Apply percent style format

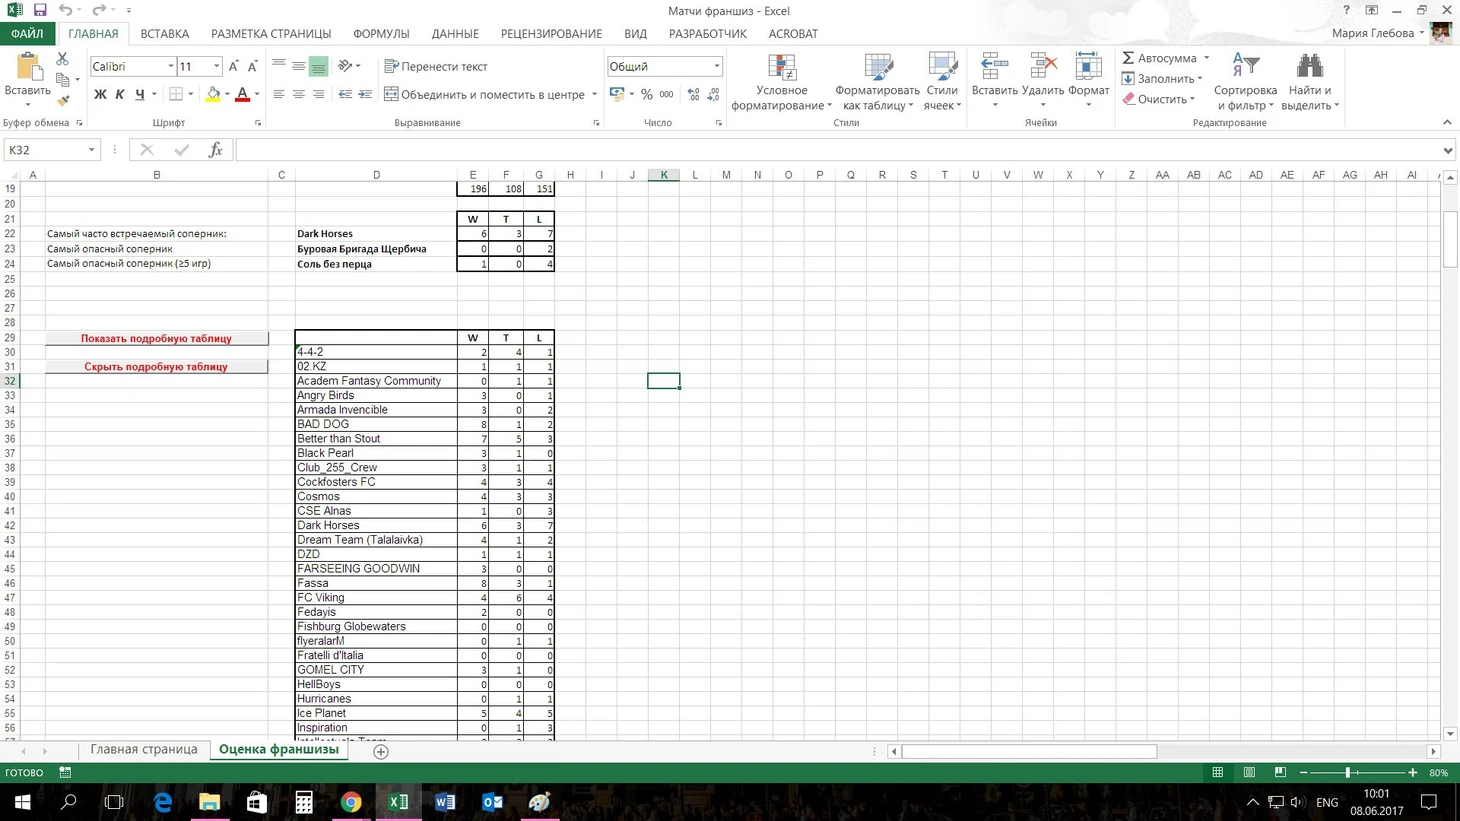pyautogui.click(x=647, y=94)
